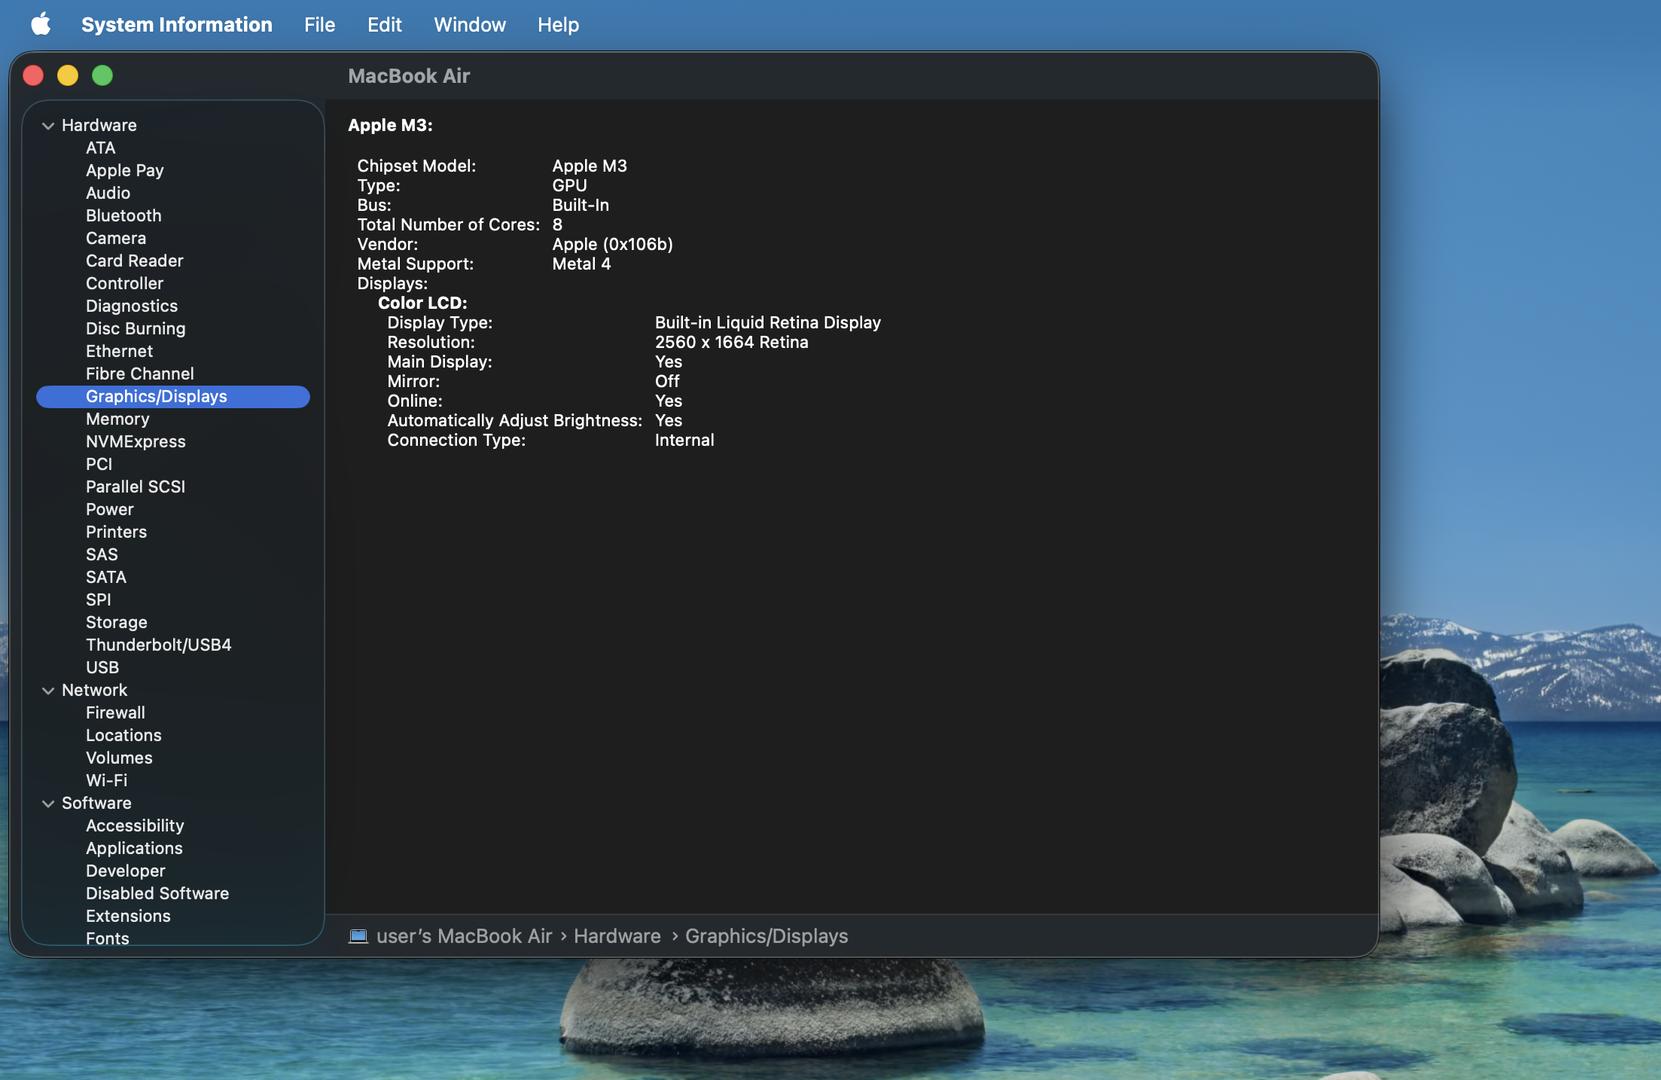Open the File menu

pos(319,24)
